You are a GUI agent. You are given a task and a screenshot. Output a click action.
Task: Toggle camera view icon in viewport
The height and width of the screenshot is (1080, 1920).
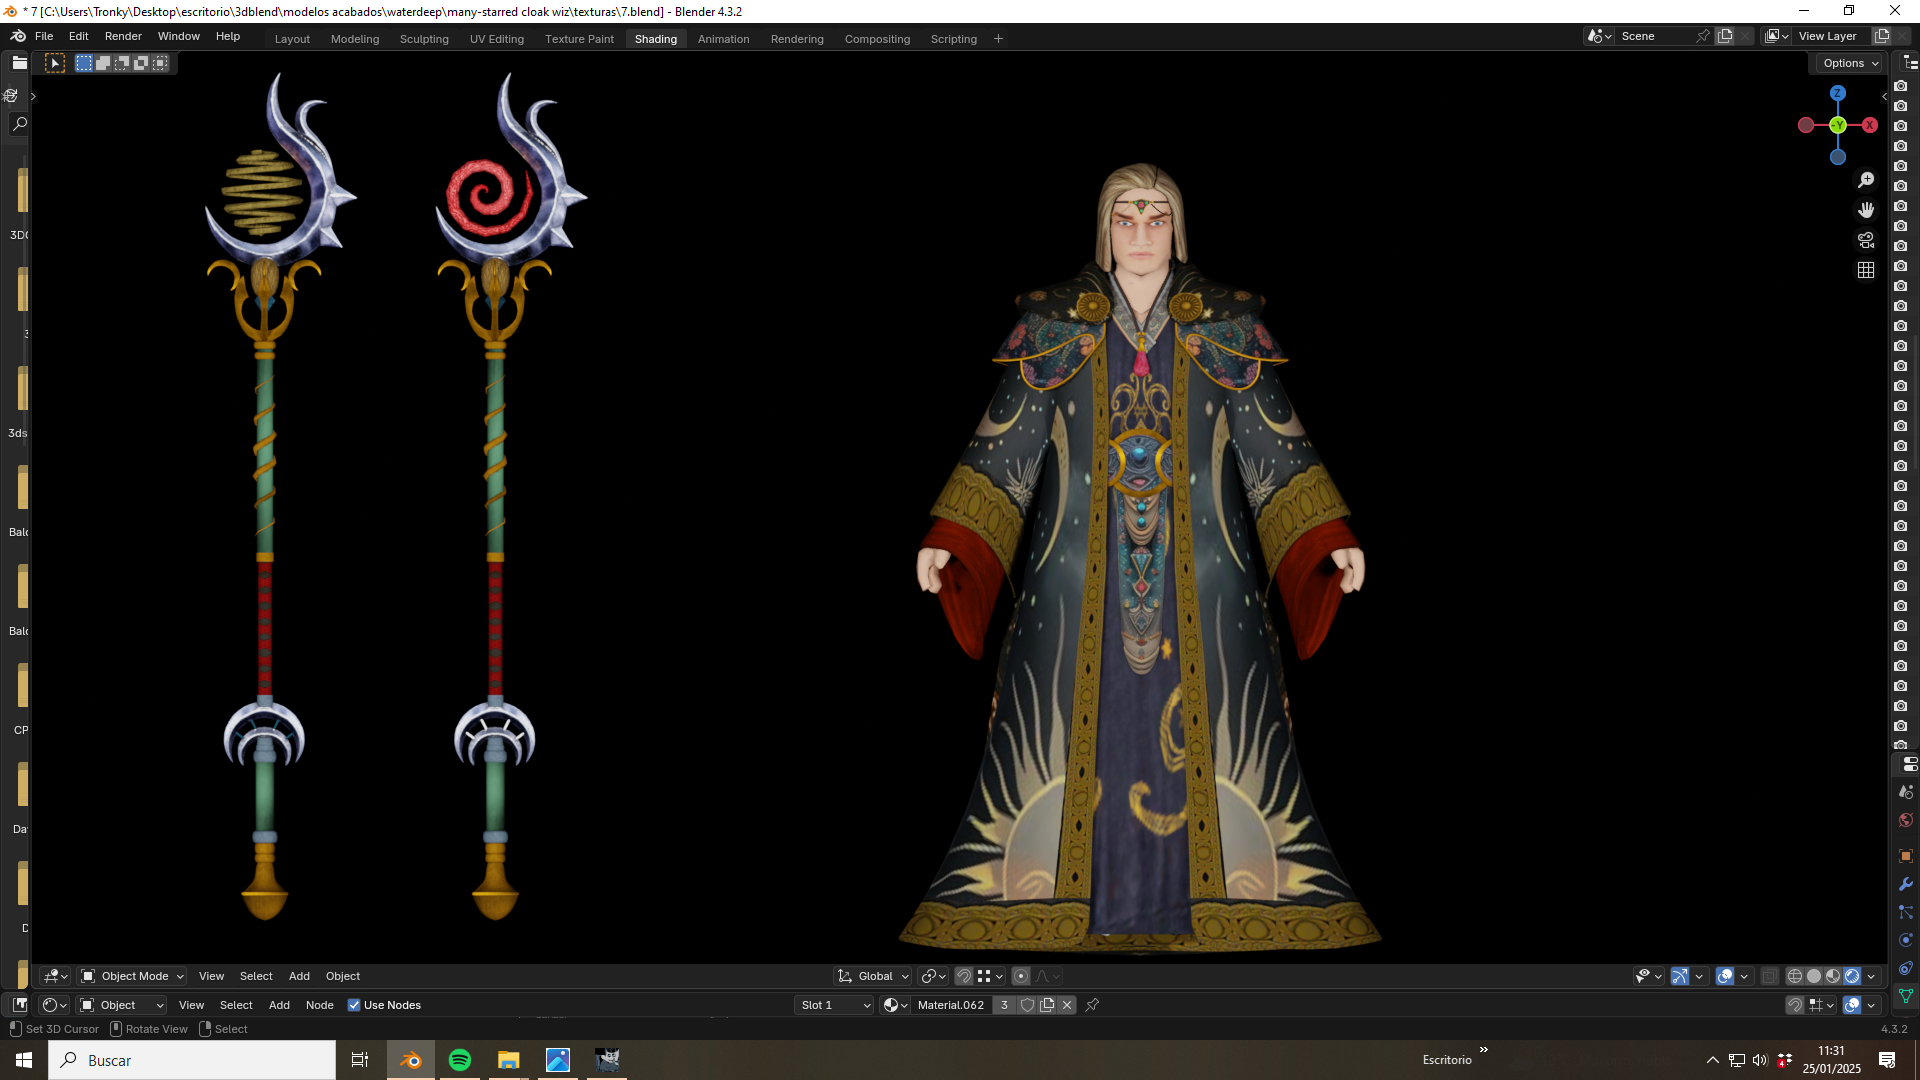(x=1866, y=240)
